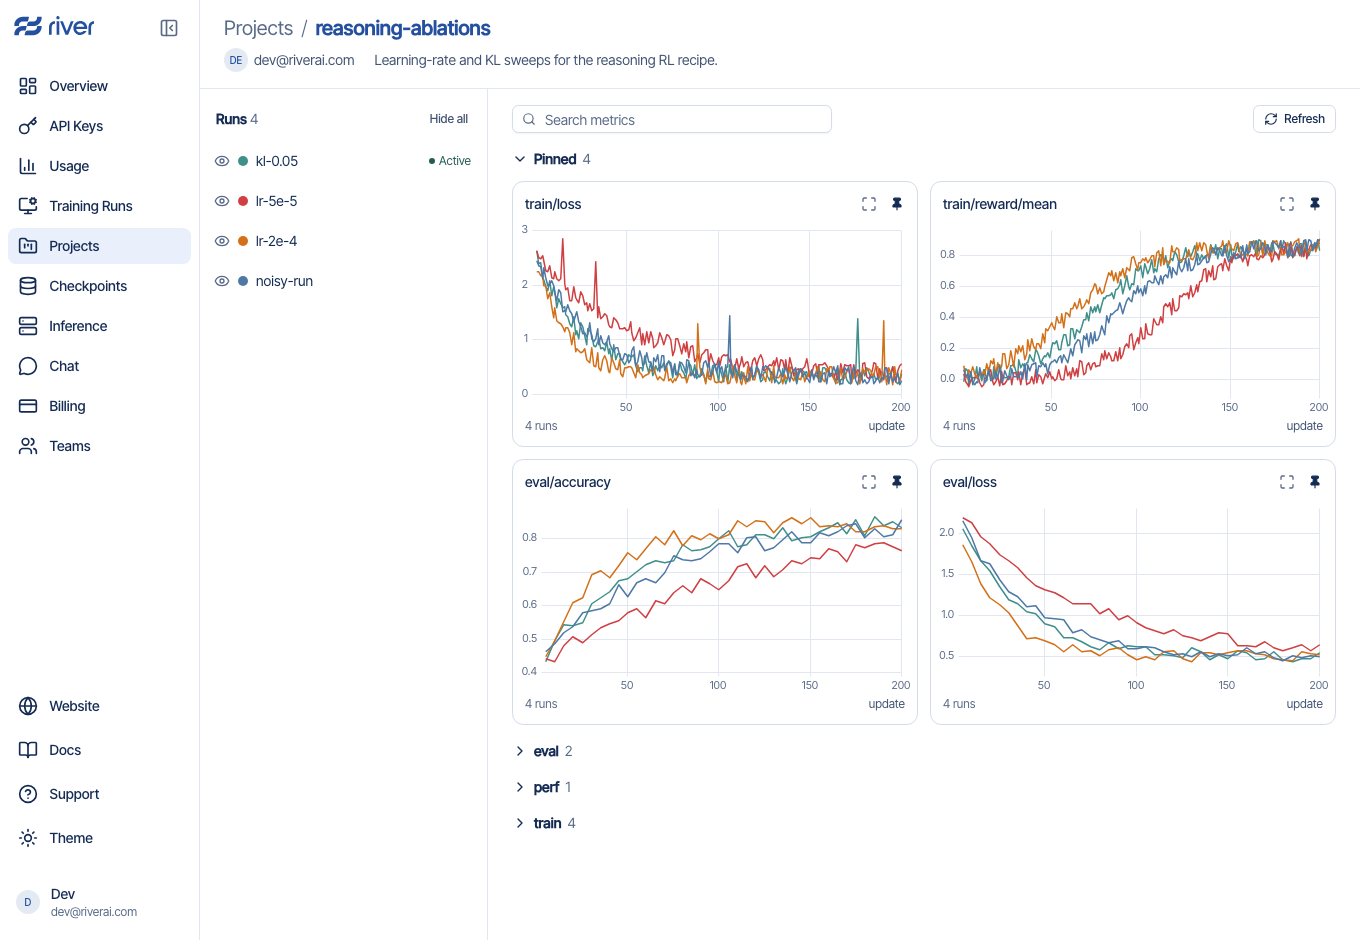1360x940 pixels.
Task: Open the Checkpoints page
Action: coord(99,286)
